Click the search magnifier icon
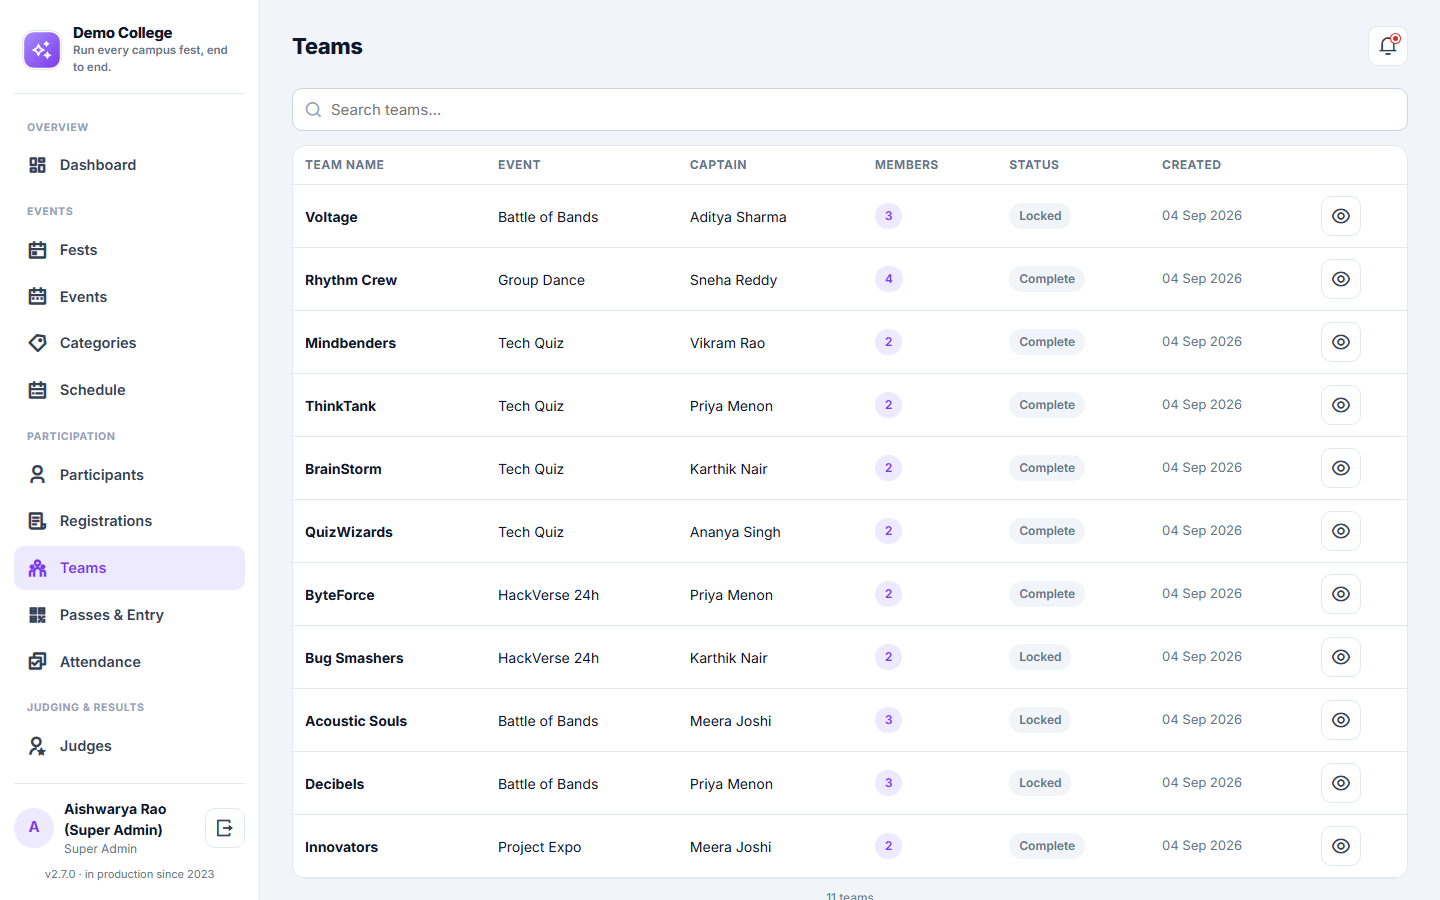The height and width of the screenshot is (900, 1440). 313,110
